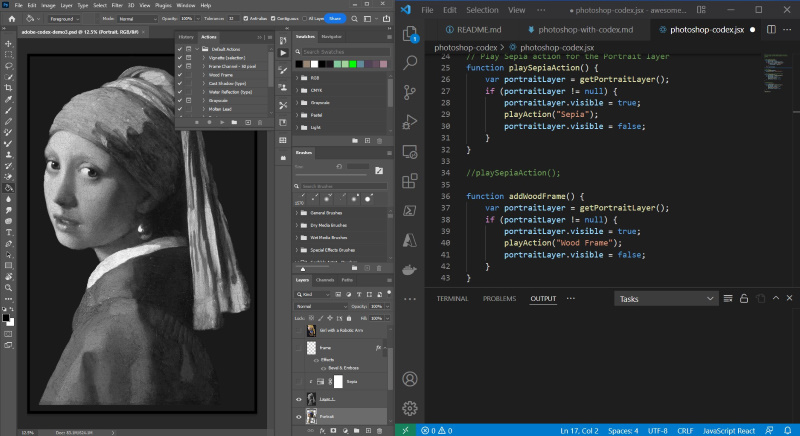This screenshot has height=436, width=800.
Task: Toggle All Layers checkbox in options bar
Action: [305, 19]
